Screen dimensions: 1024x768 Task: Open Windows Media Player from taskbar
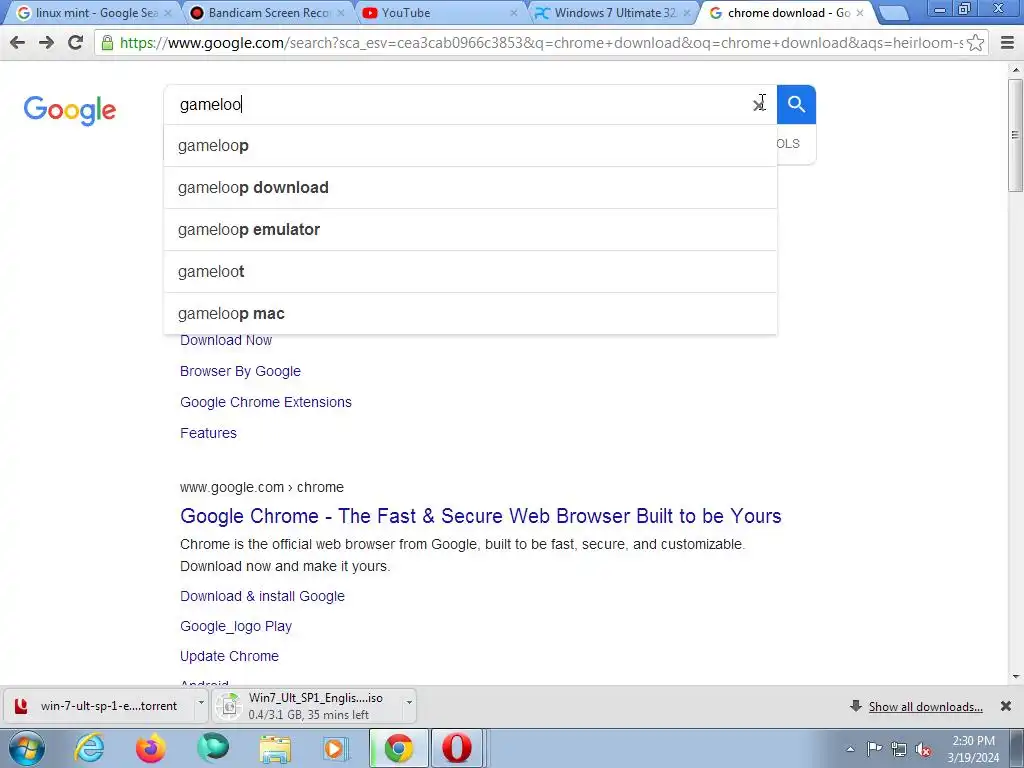(x=337, y=748)
